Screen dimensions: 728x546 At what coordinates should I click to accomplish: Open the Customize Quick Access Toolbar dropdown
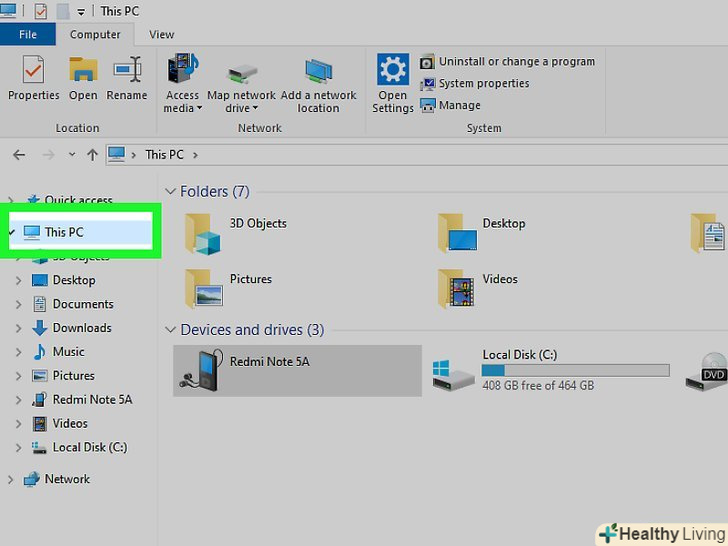coord(81,12)
